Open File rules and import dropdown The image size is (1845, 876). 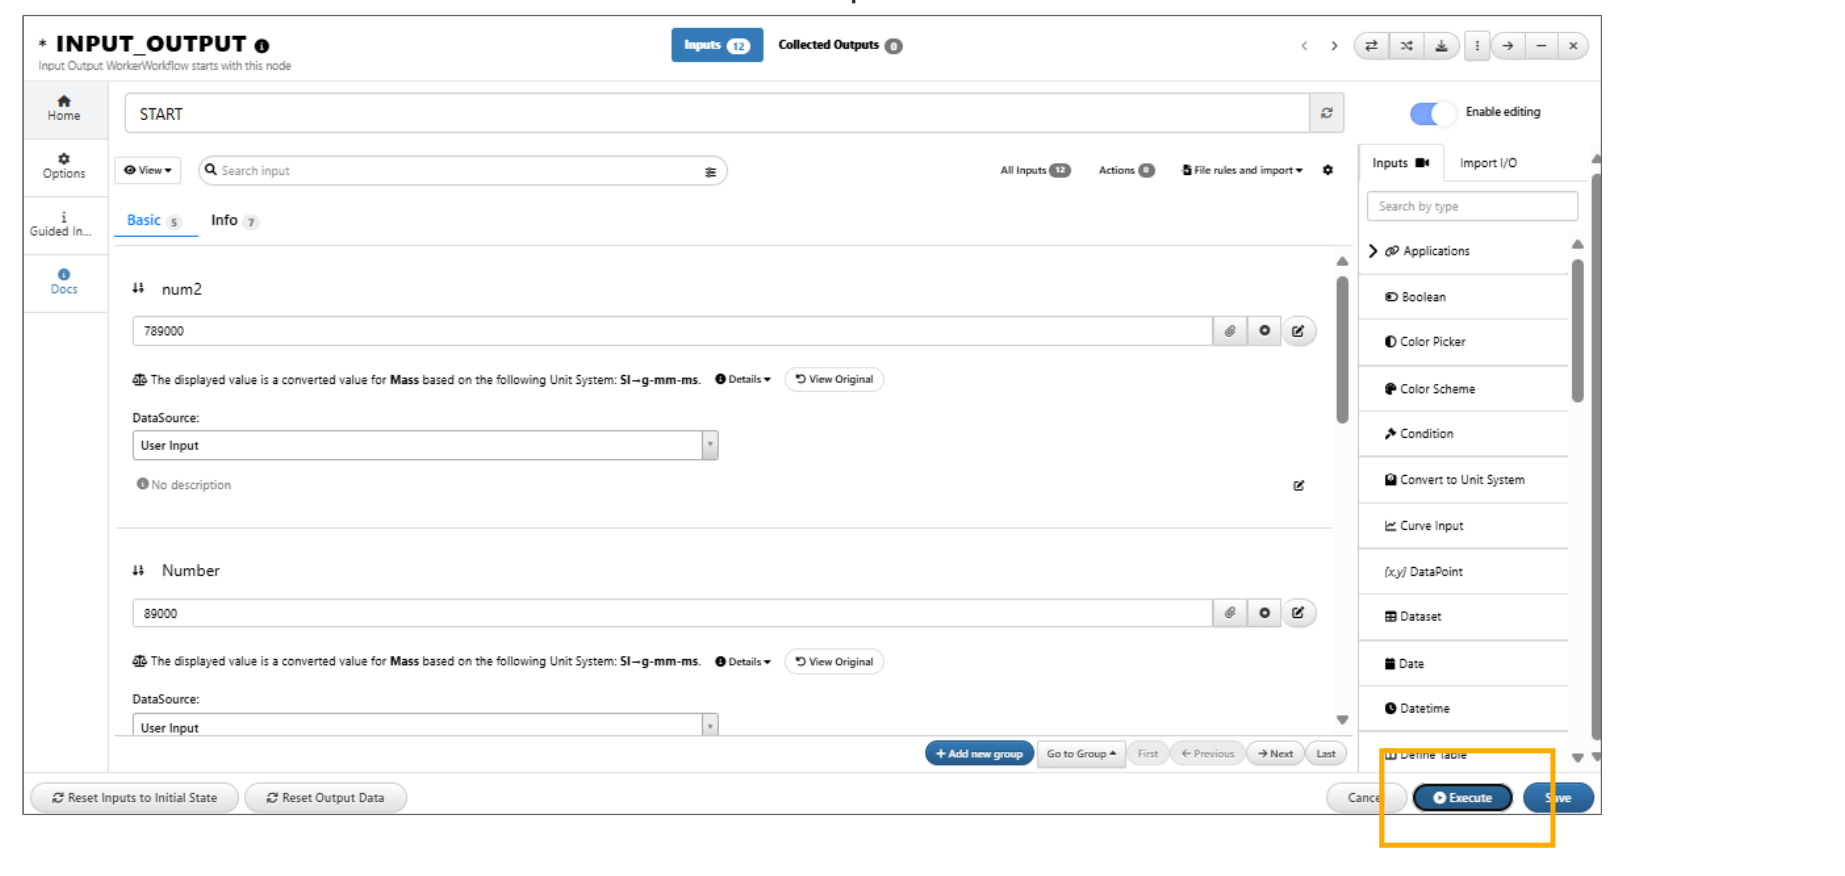[x=1242, y=170]
